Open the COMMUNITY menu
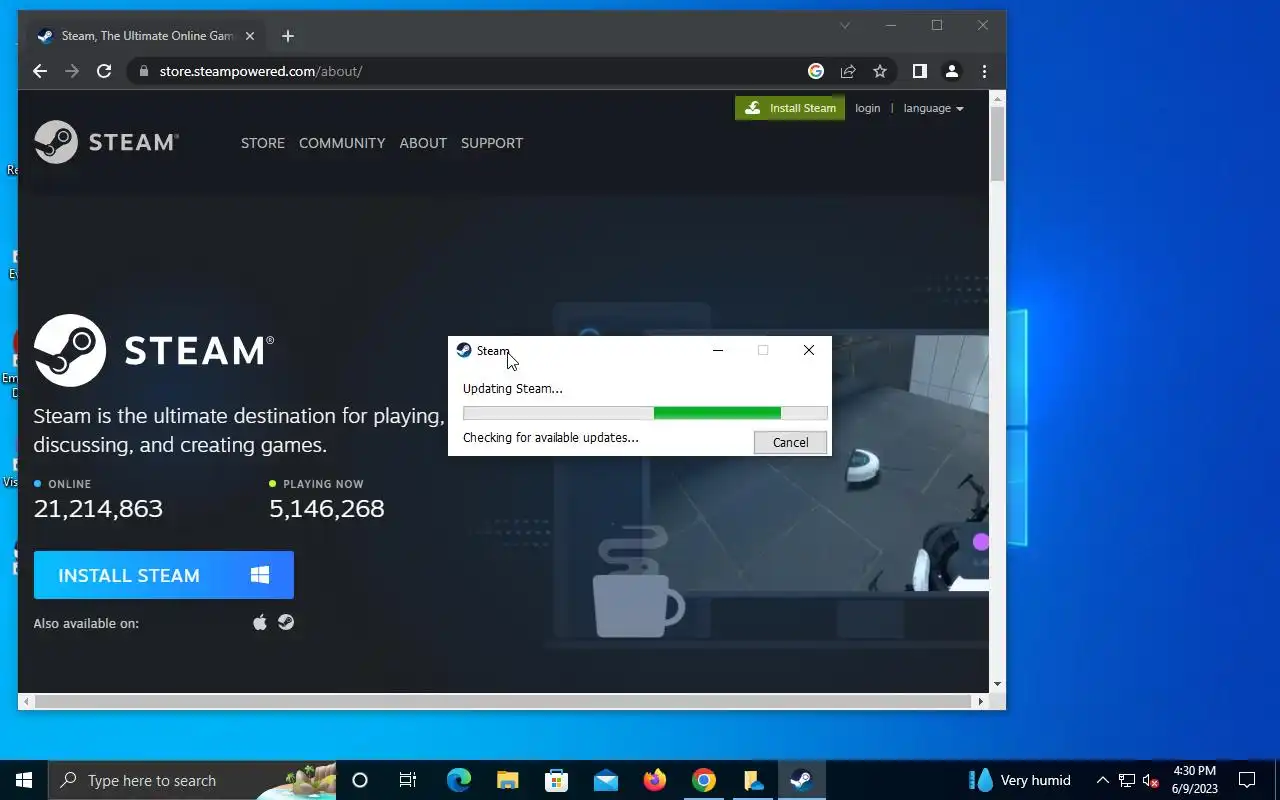The width and height of the screenshot is (1280, 800). tap(342, 143)
